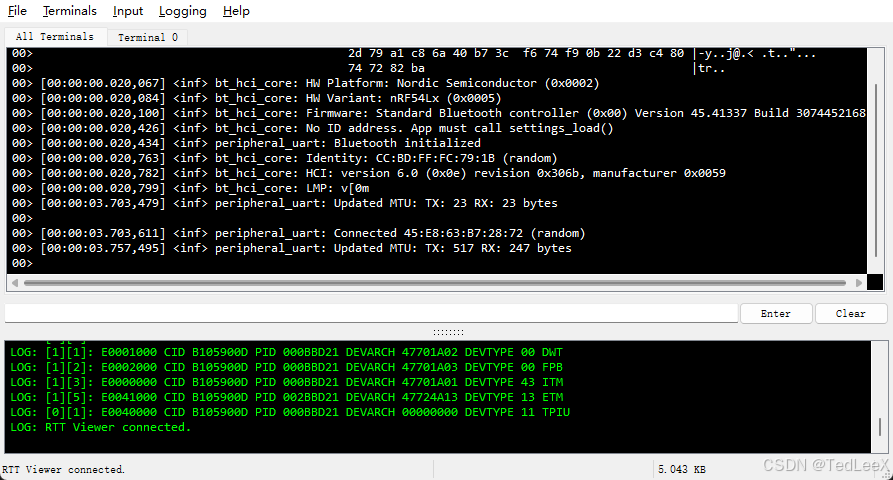893x480 pixels.
Task: Click the FPB log entry E0002000
Action: (x=286, y=367)
